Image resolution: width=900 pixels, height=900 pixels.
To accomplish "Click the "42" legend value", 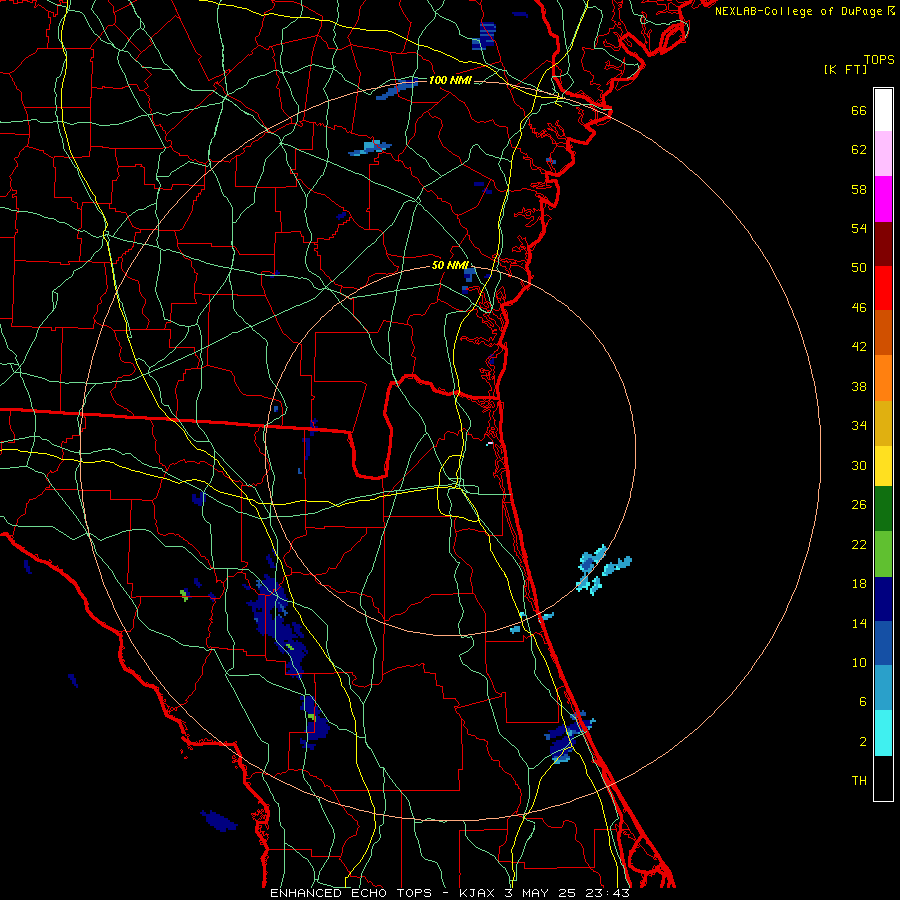I will tap(859, 347).
